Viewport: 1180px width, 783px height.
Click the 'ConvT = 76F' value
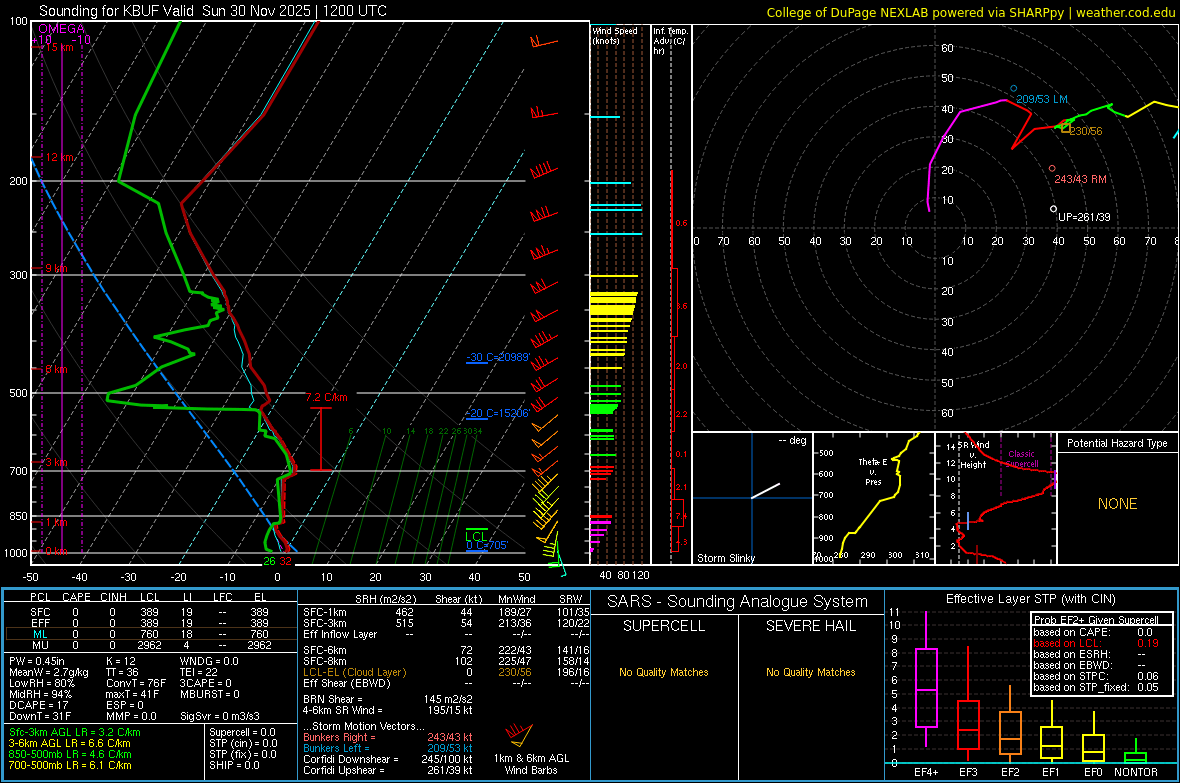pyautogui.click(x=135, y=683)
